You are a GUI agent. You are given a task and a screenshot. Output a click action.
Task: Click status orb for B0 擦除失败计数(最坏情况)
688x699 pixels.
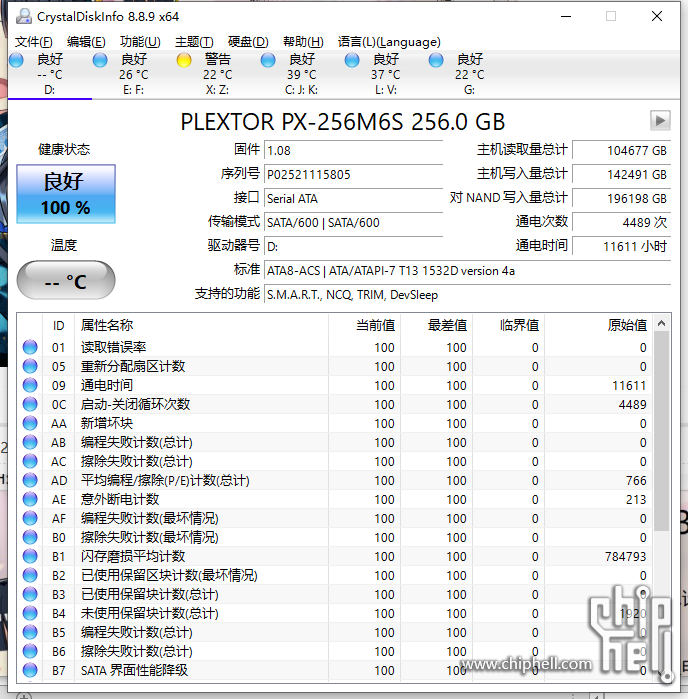30,537
